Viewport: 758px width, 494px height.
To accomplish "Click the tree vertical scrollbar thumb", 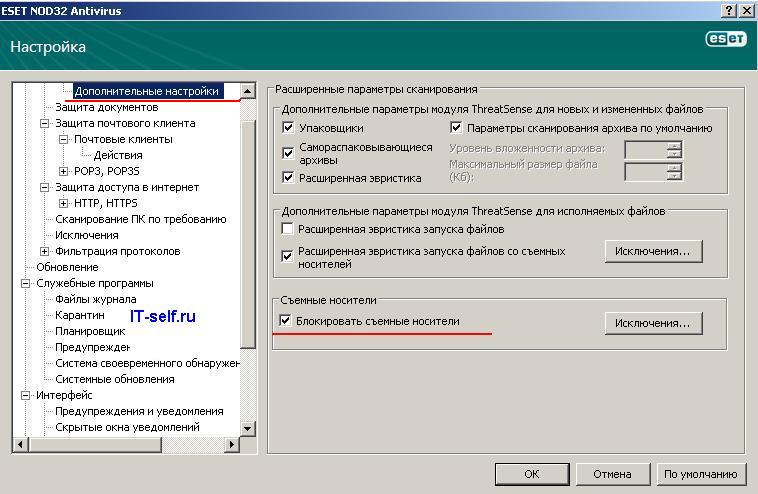I will 248,234.
